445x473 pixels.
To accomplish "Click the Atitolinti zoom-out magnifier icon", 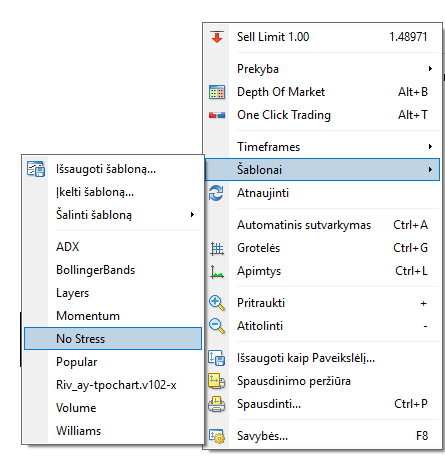I will point(217,326).
